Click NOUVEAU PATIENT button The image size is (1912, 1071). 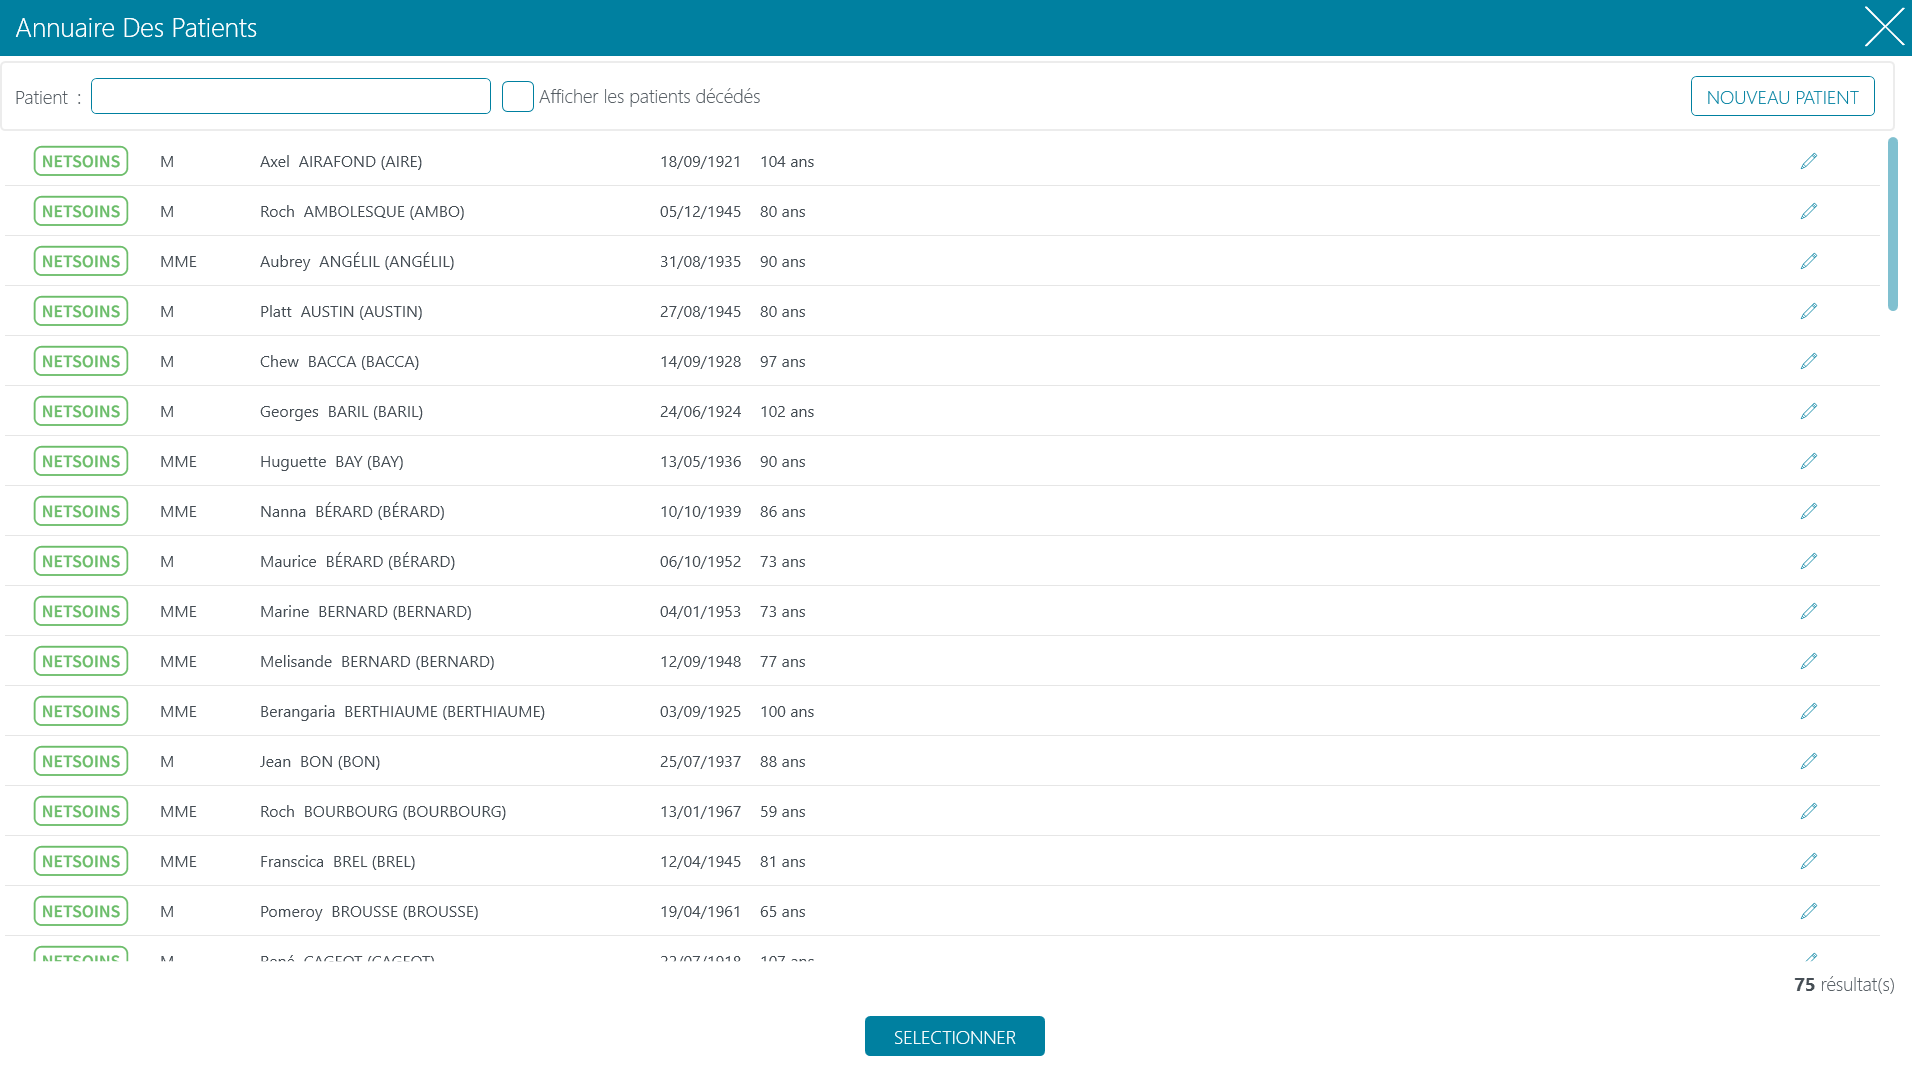click(x=1782, y=97)
